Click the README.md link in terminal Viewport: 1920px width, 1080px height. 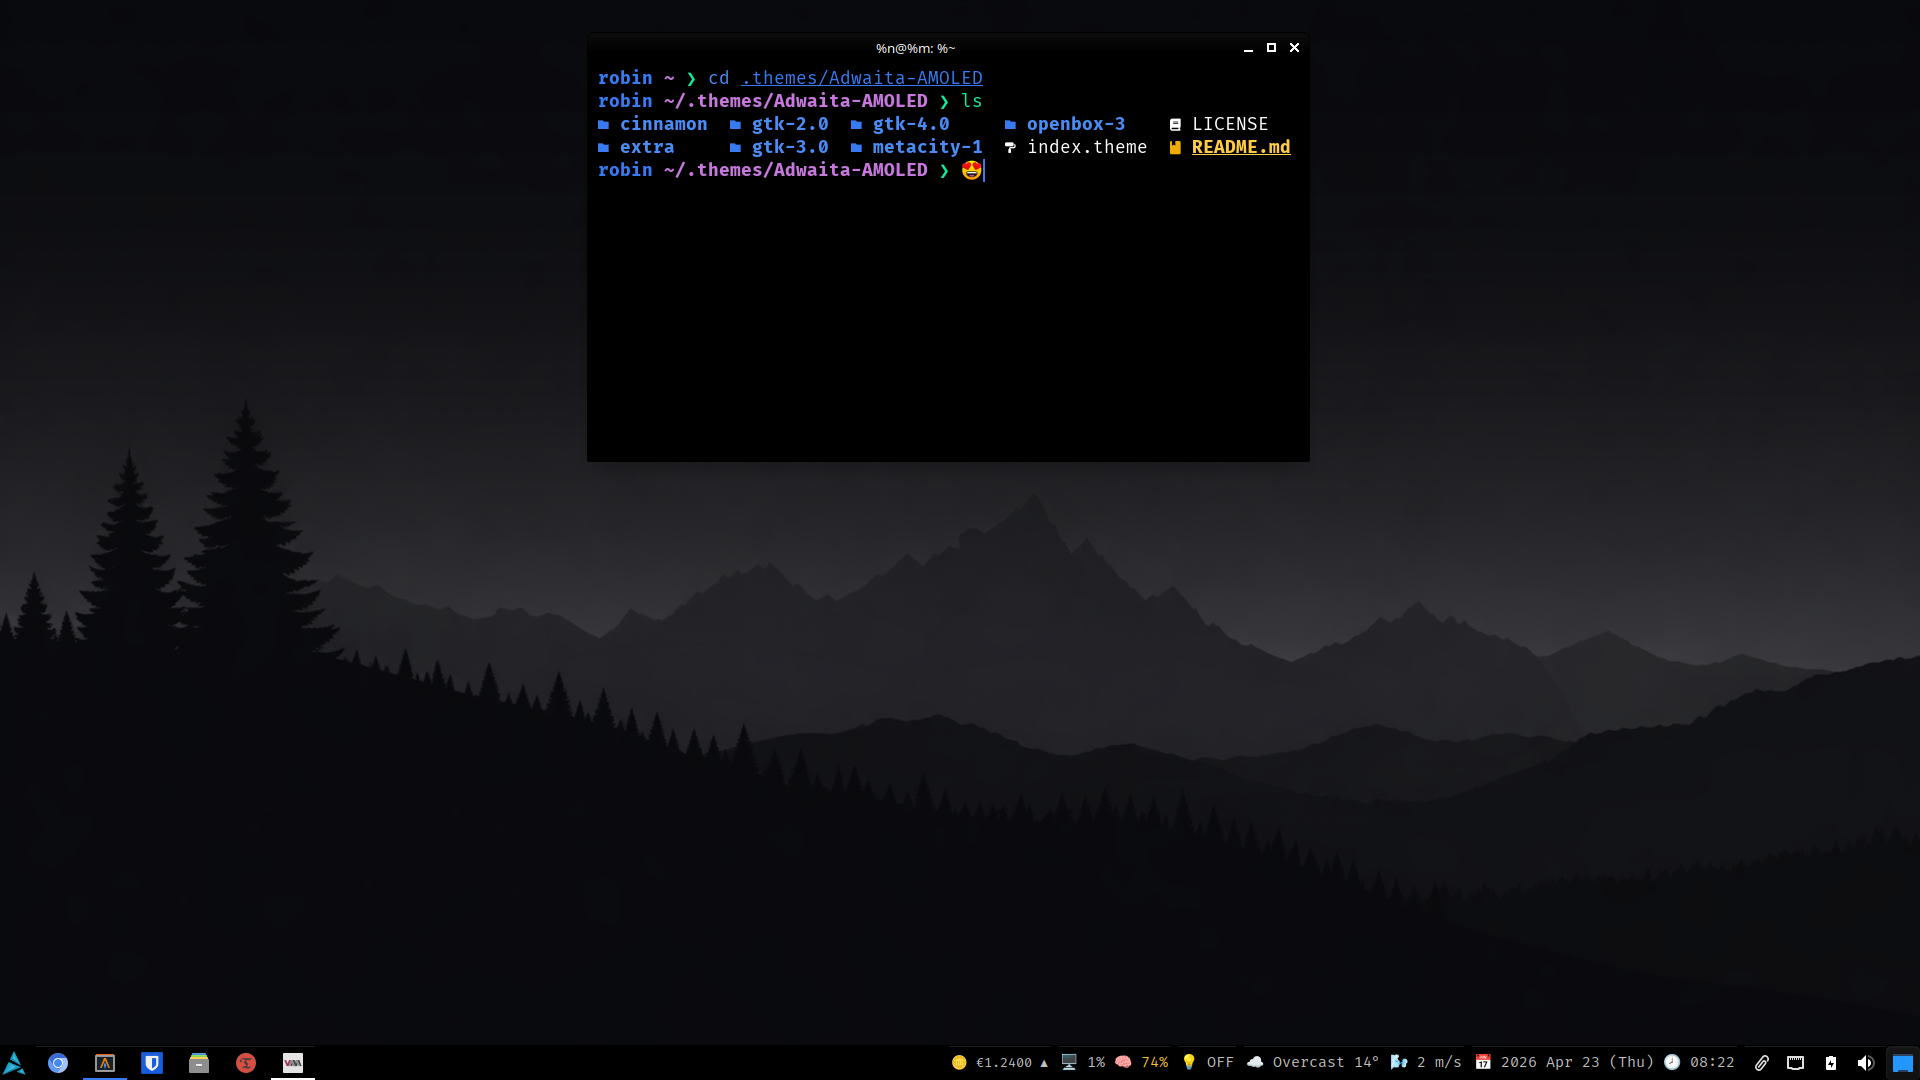(1241, 147)
